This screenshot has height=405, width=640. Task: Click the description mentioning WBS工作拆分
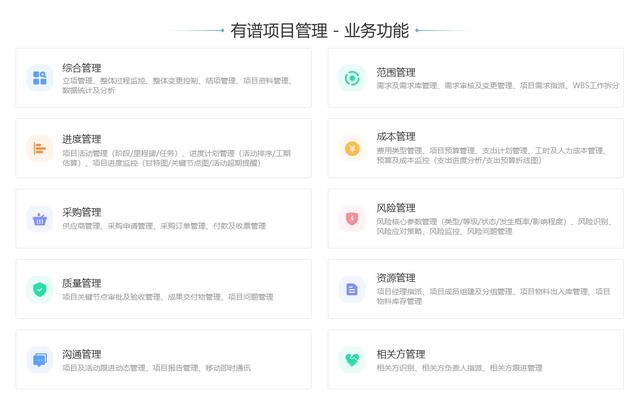pos(498,85)
